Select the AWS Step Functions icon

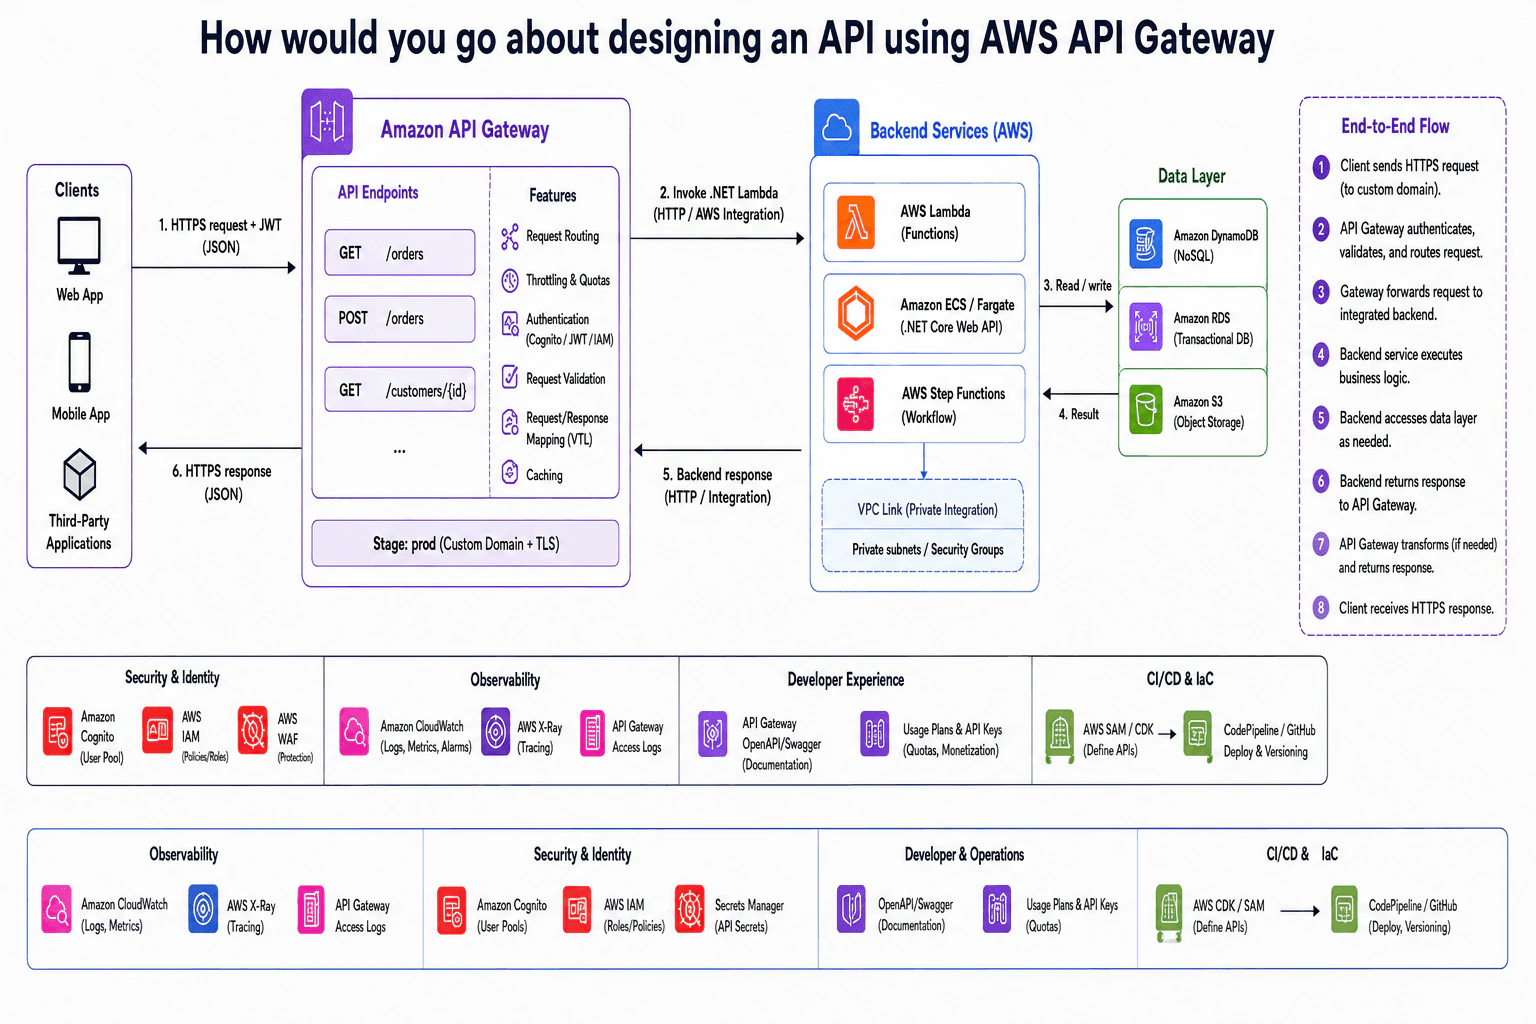(856, 404)
